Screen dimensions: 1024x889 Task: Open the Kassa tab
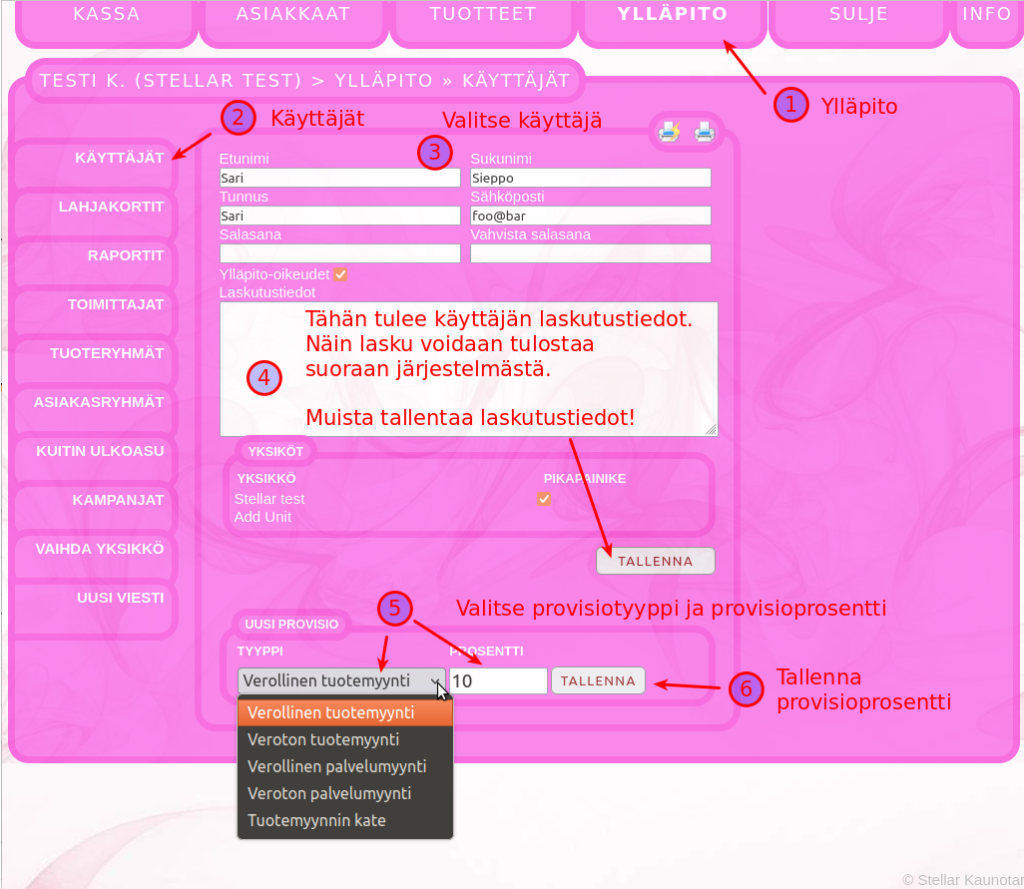pos(106,15)
